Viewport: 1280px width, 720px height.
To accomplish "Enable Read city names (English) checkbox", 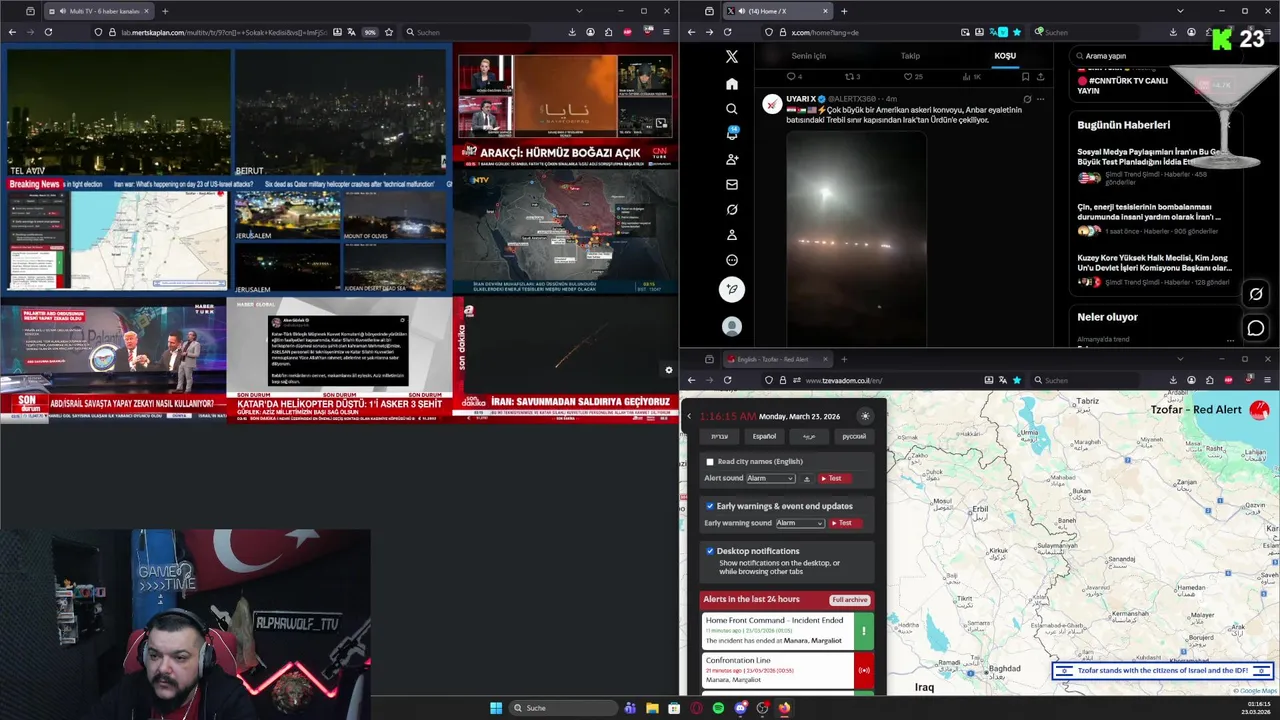I will pos(710,462).
